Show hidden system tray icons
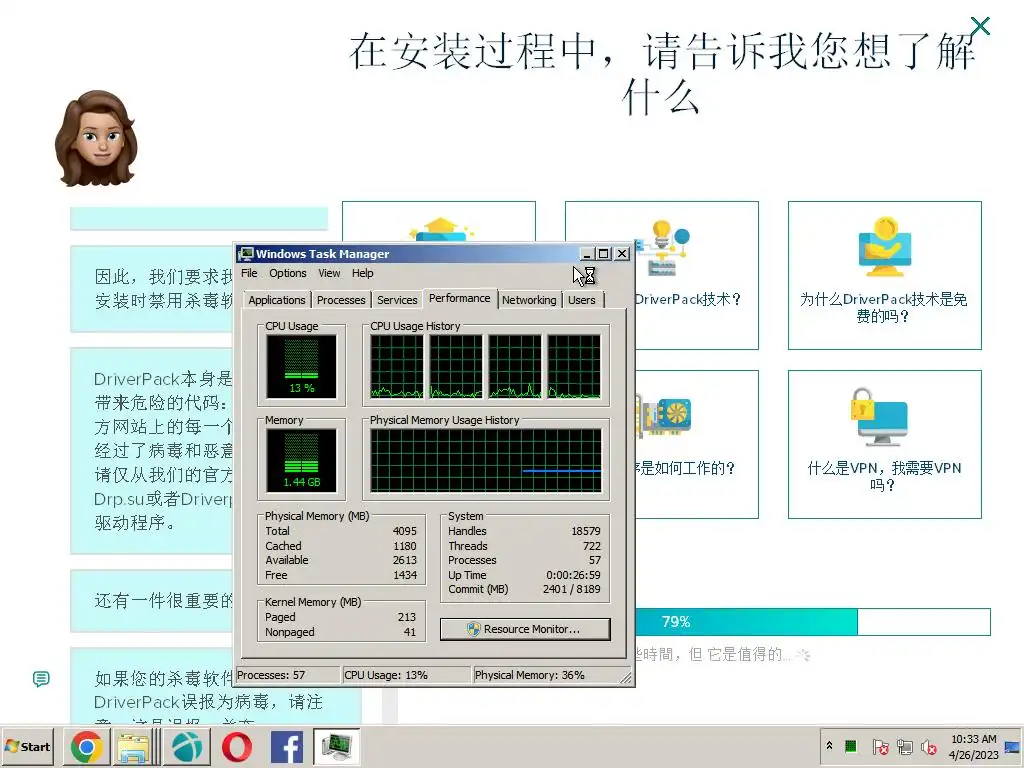 [x=829, y=746]
